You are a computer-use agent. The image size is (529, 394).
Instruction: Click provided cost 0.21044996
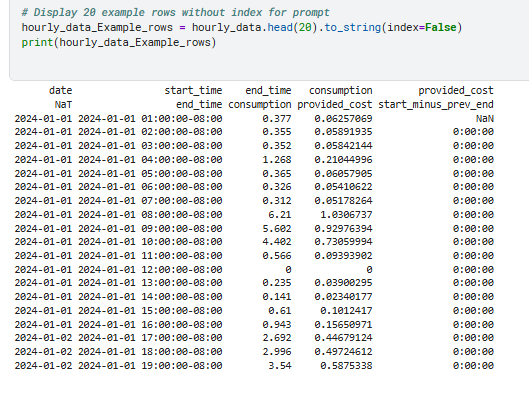pos(343,160)
